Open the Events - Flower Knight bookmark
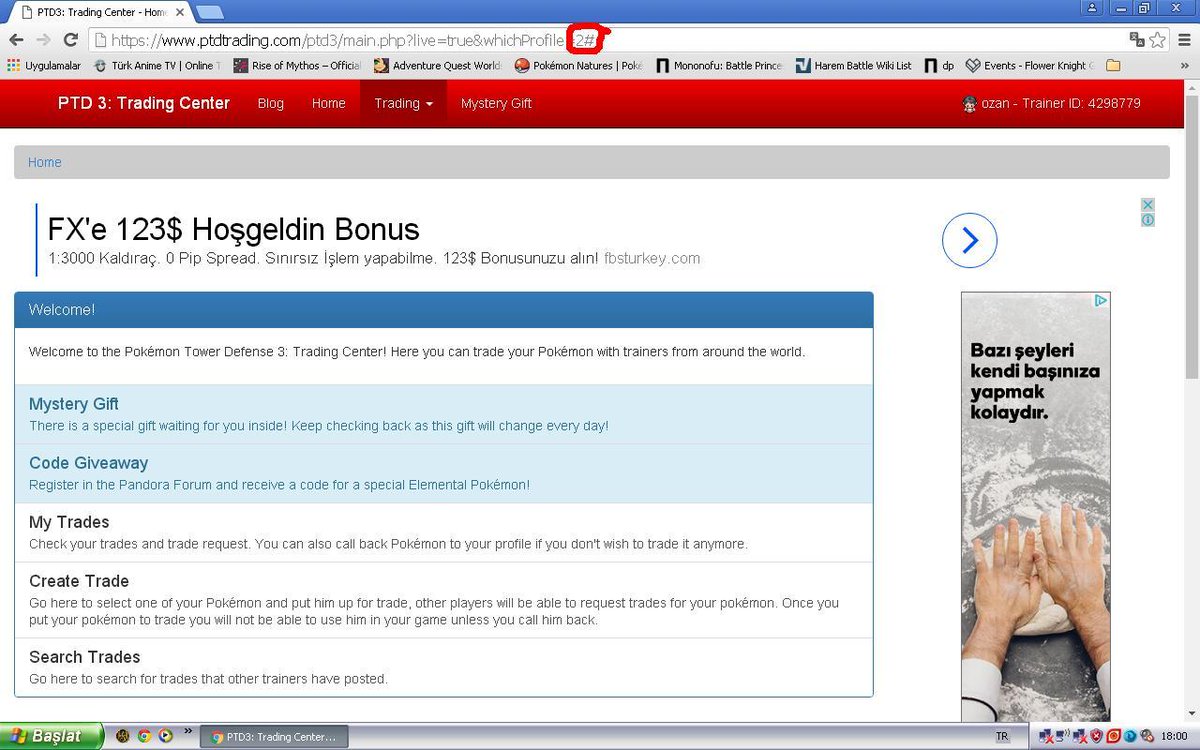 (x=1031, y=65)
